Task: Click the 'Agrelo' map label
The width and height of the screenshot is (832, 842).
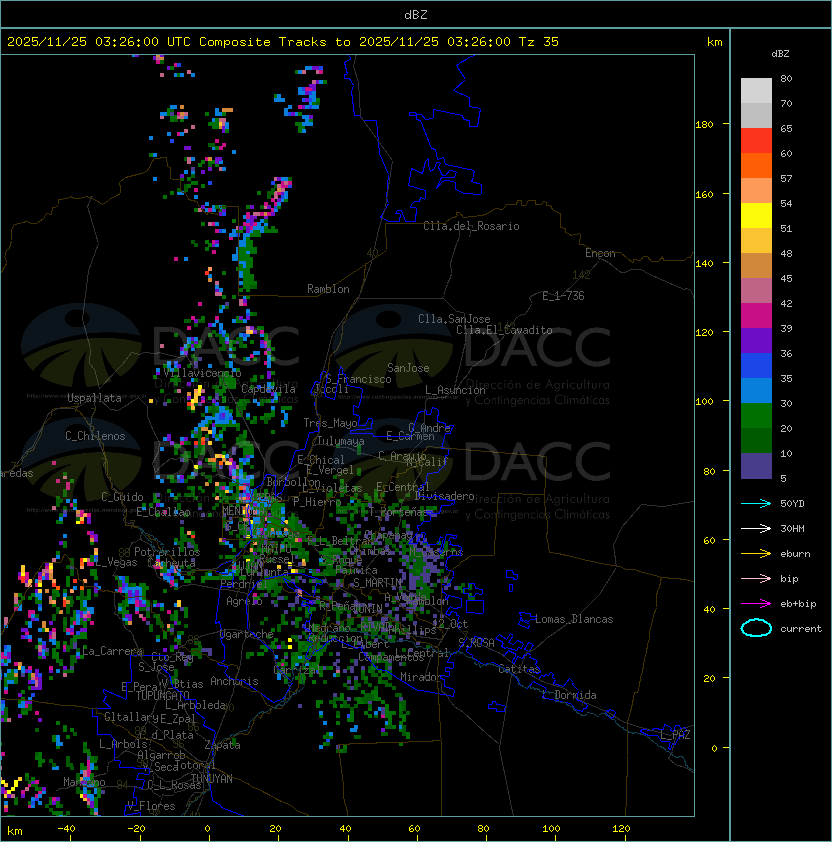Action: click(244, 601)
